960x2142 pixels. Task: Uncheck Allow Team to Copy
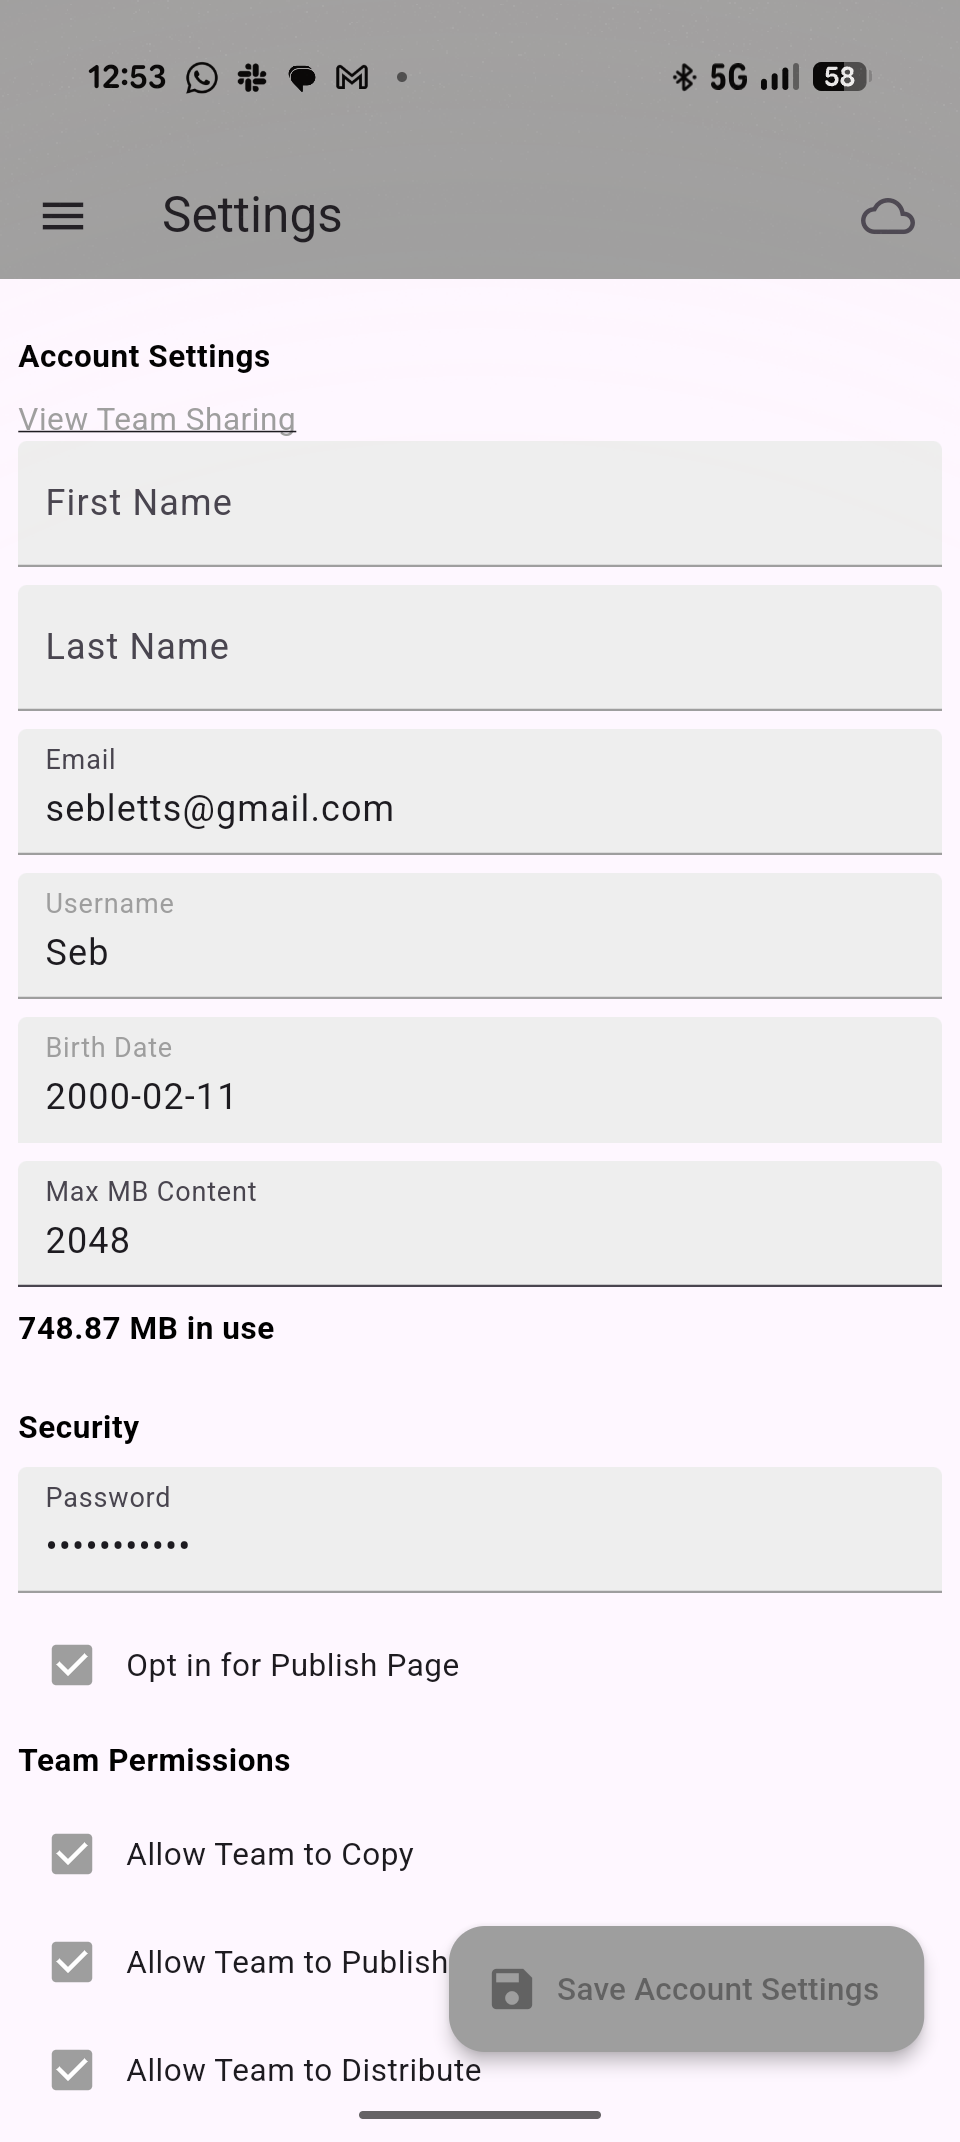pyautogui.click(x=72, y=1854)
